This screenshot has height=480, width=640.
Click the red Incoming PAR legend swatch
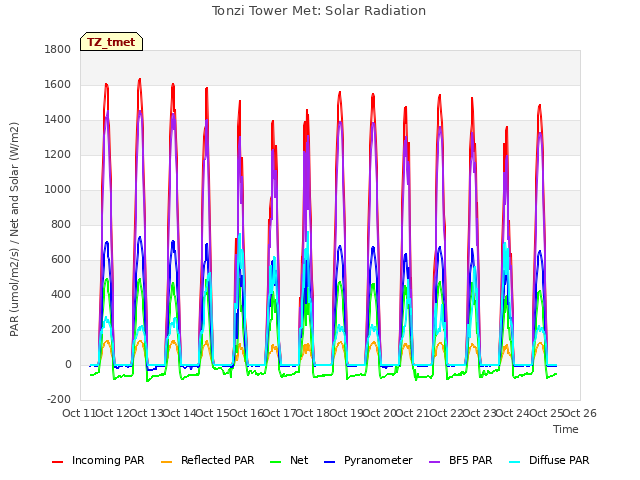point(58,462)
